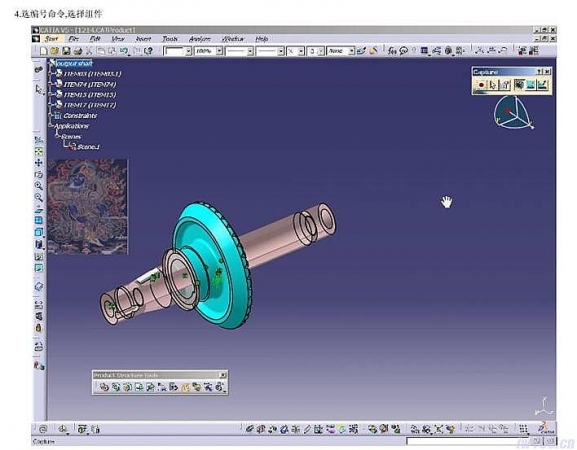Open the line thickness dropdown arrow

click(250, 51)
